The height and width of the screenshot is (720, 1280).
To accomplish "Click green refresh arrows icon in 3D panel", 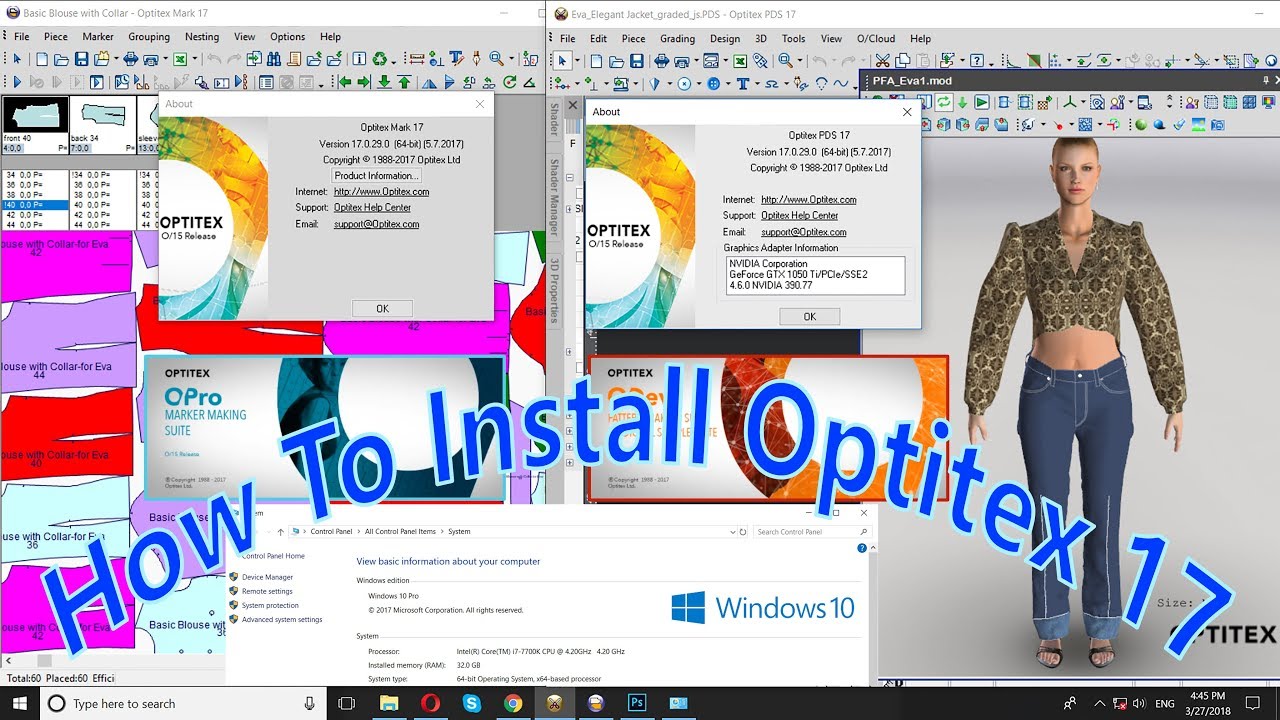I will pos(944,102).
